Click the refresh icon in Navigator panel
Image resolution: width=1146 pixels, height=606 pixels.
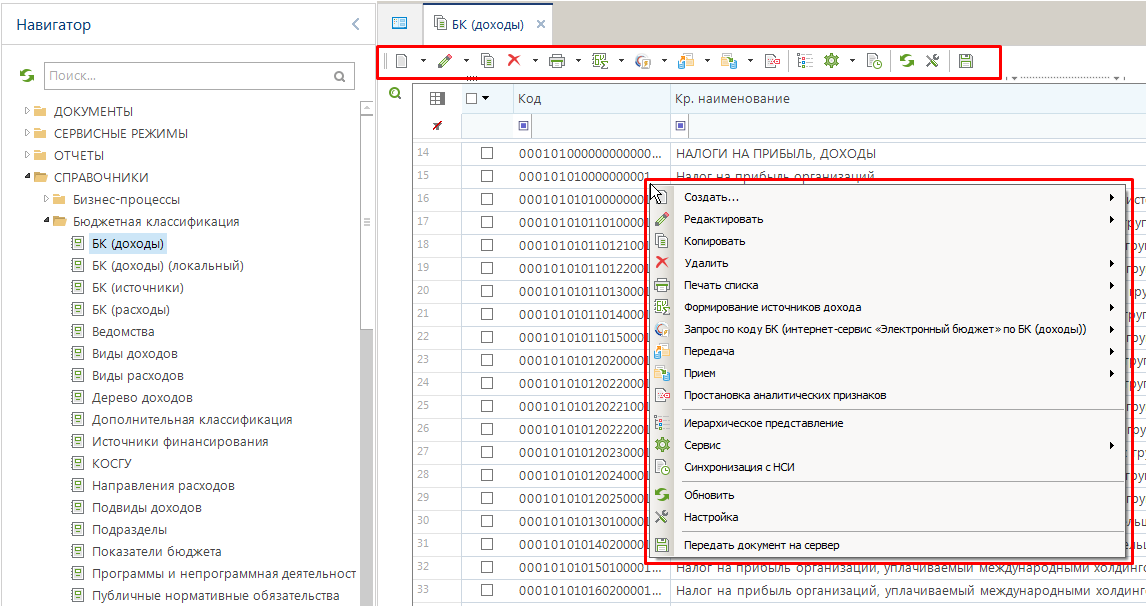coord(27,75)
